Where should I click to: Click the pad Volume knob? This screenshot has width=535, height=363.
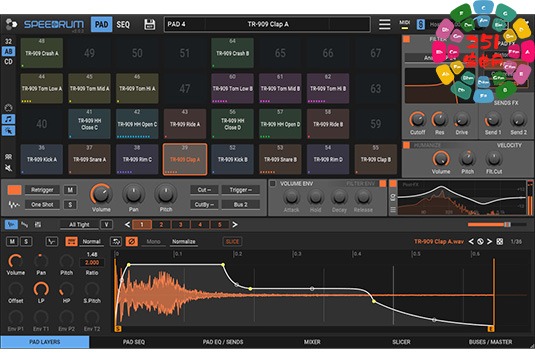(101, 195)
